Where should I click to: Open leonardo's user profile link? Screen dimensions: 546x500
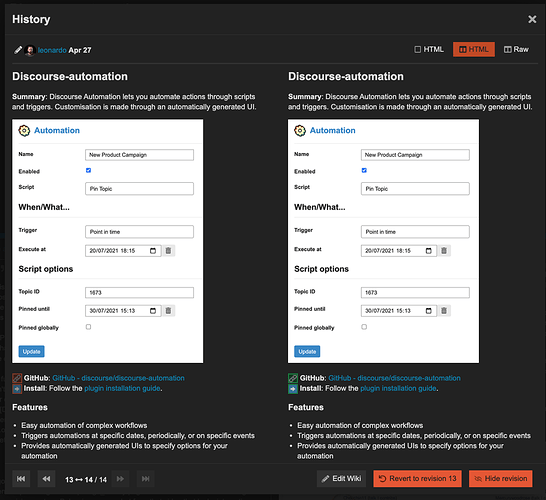52,50
